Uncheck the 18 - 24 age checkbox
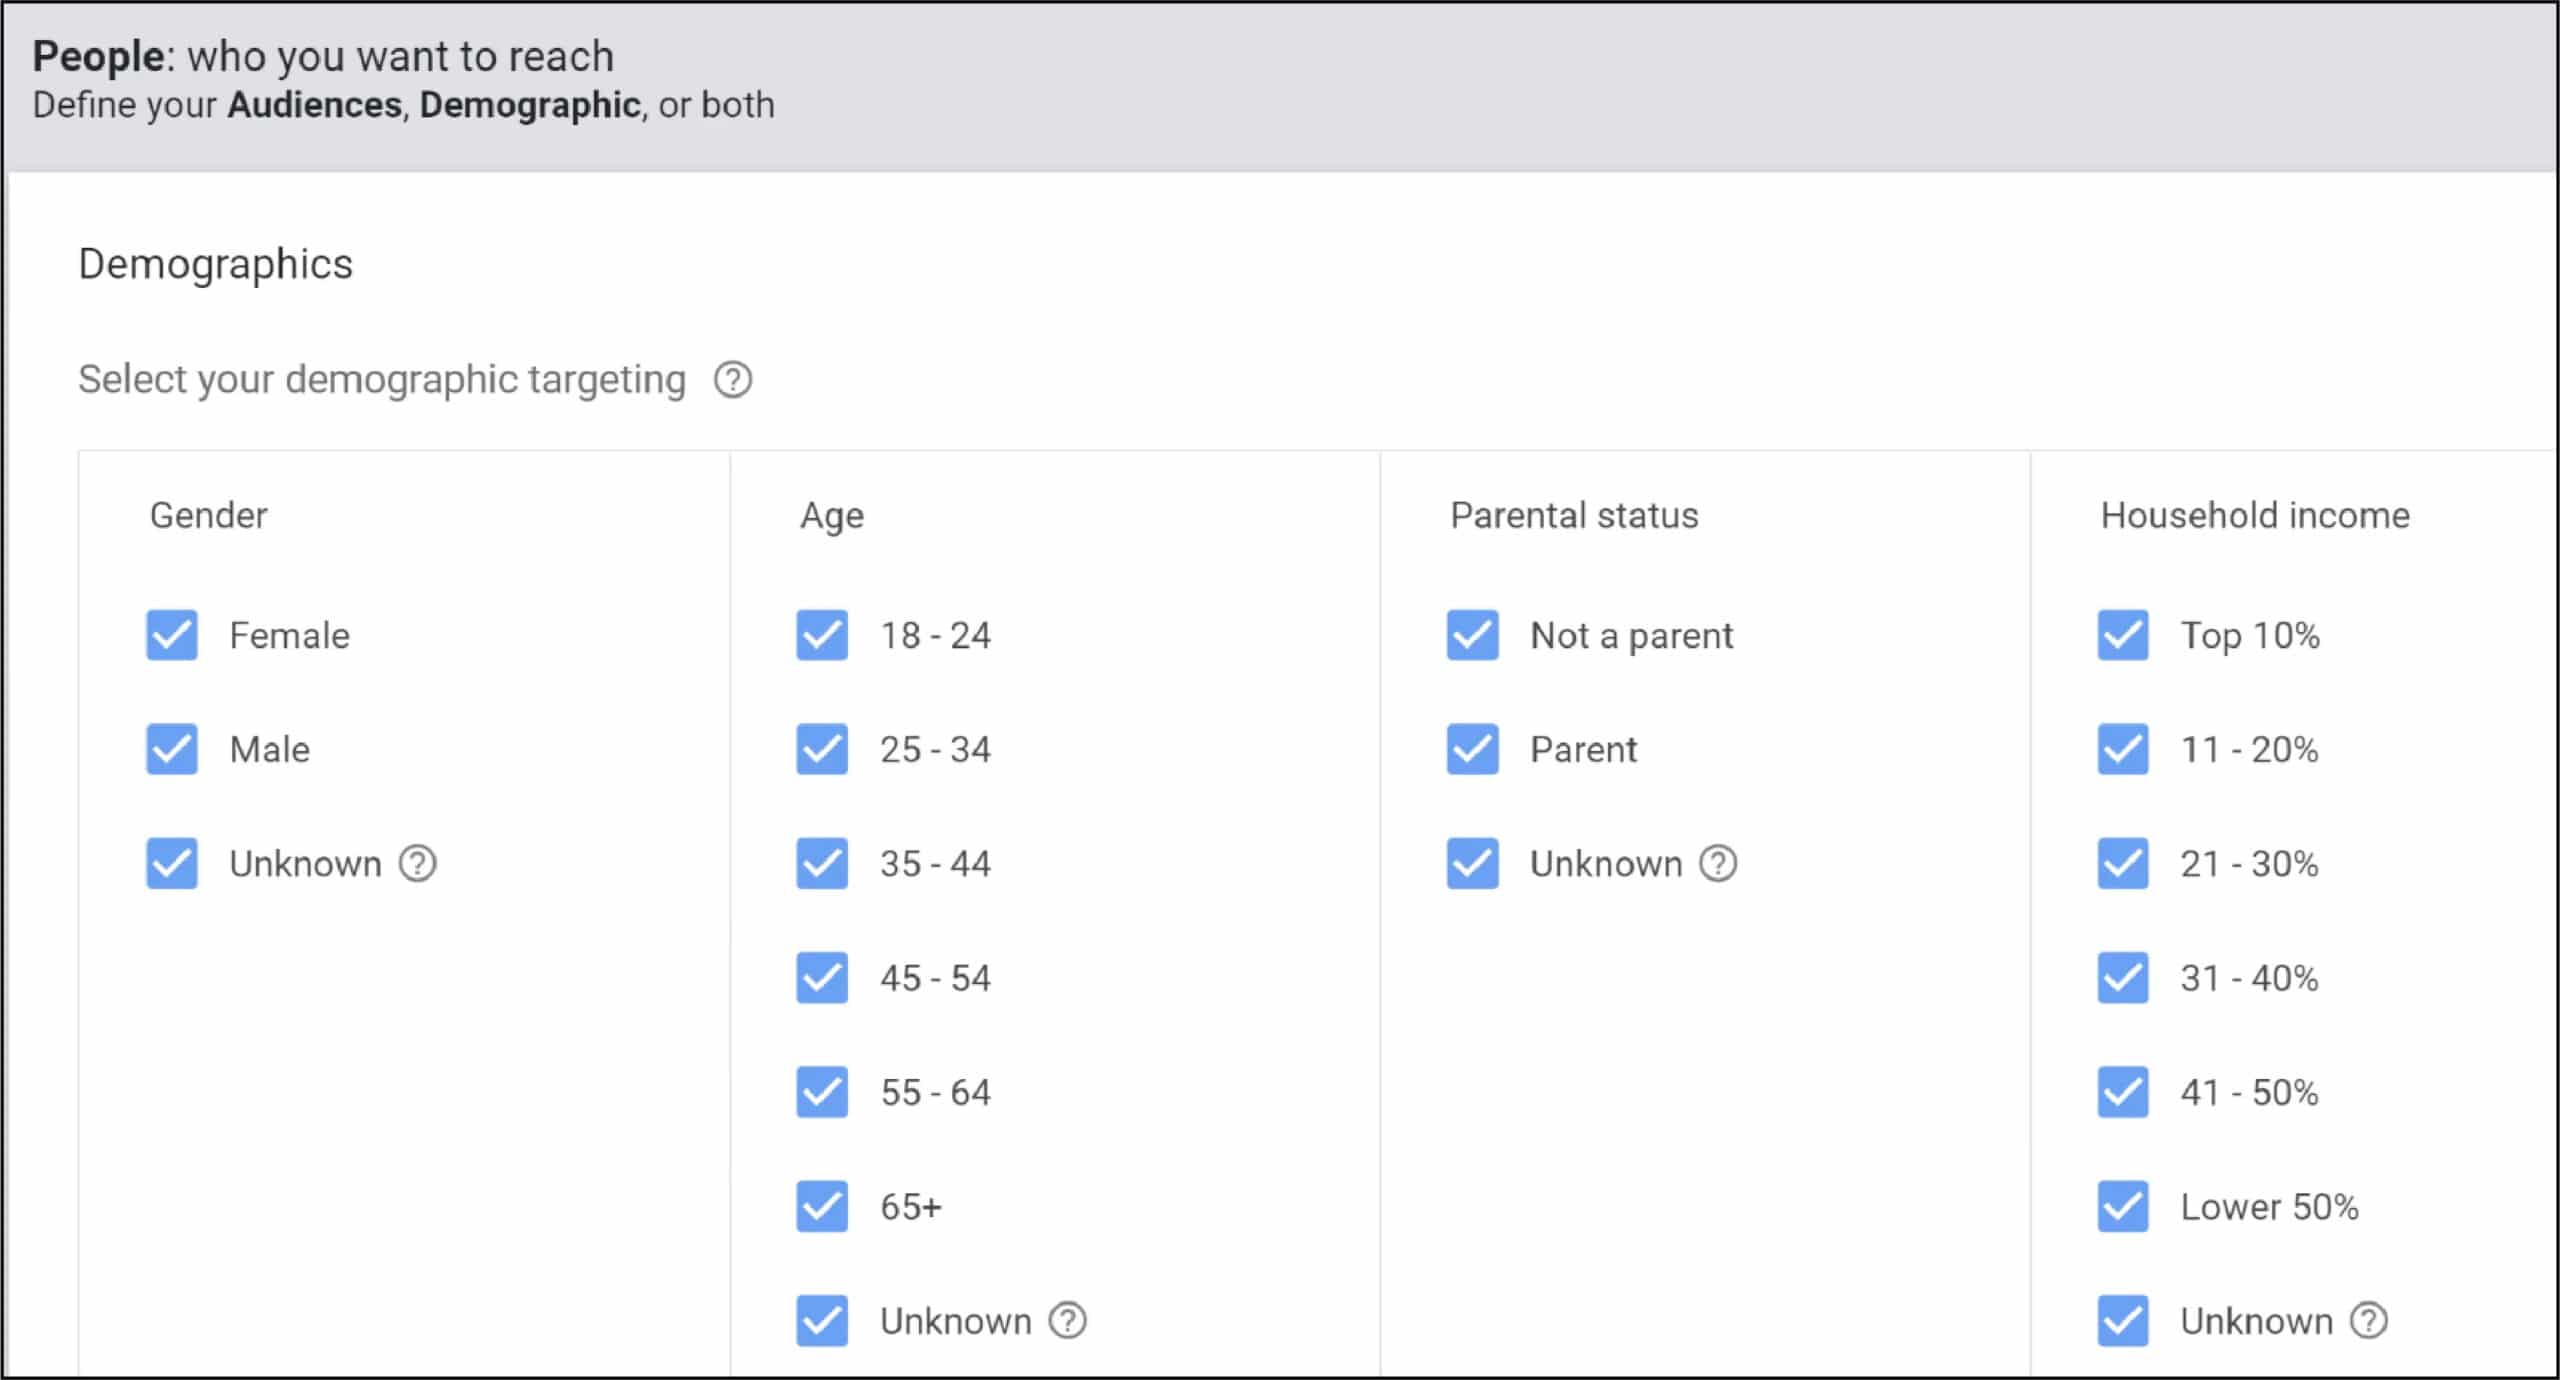 click(822, 635)
